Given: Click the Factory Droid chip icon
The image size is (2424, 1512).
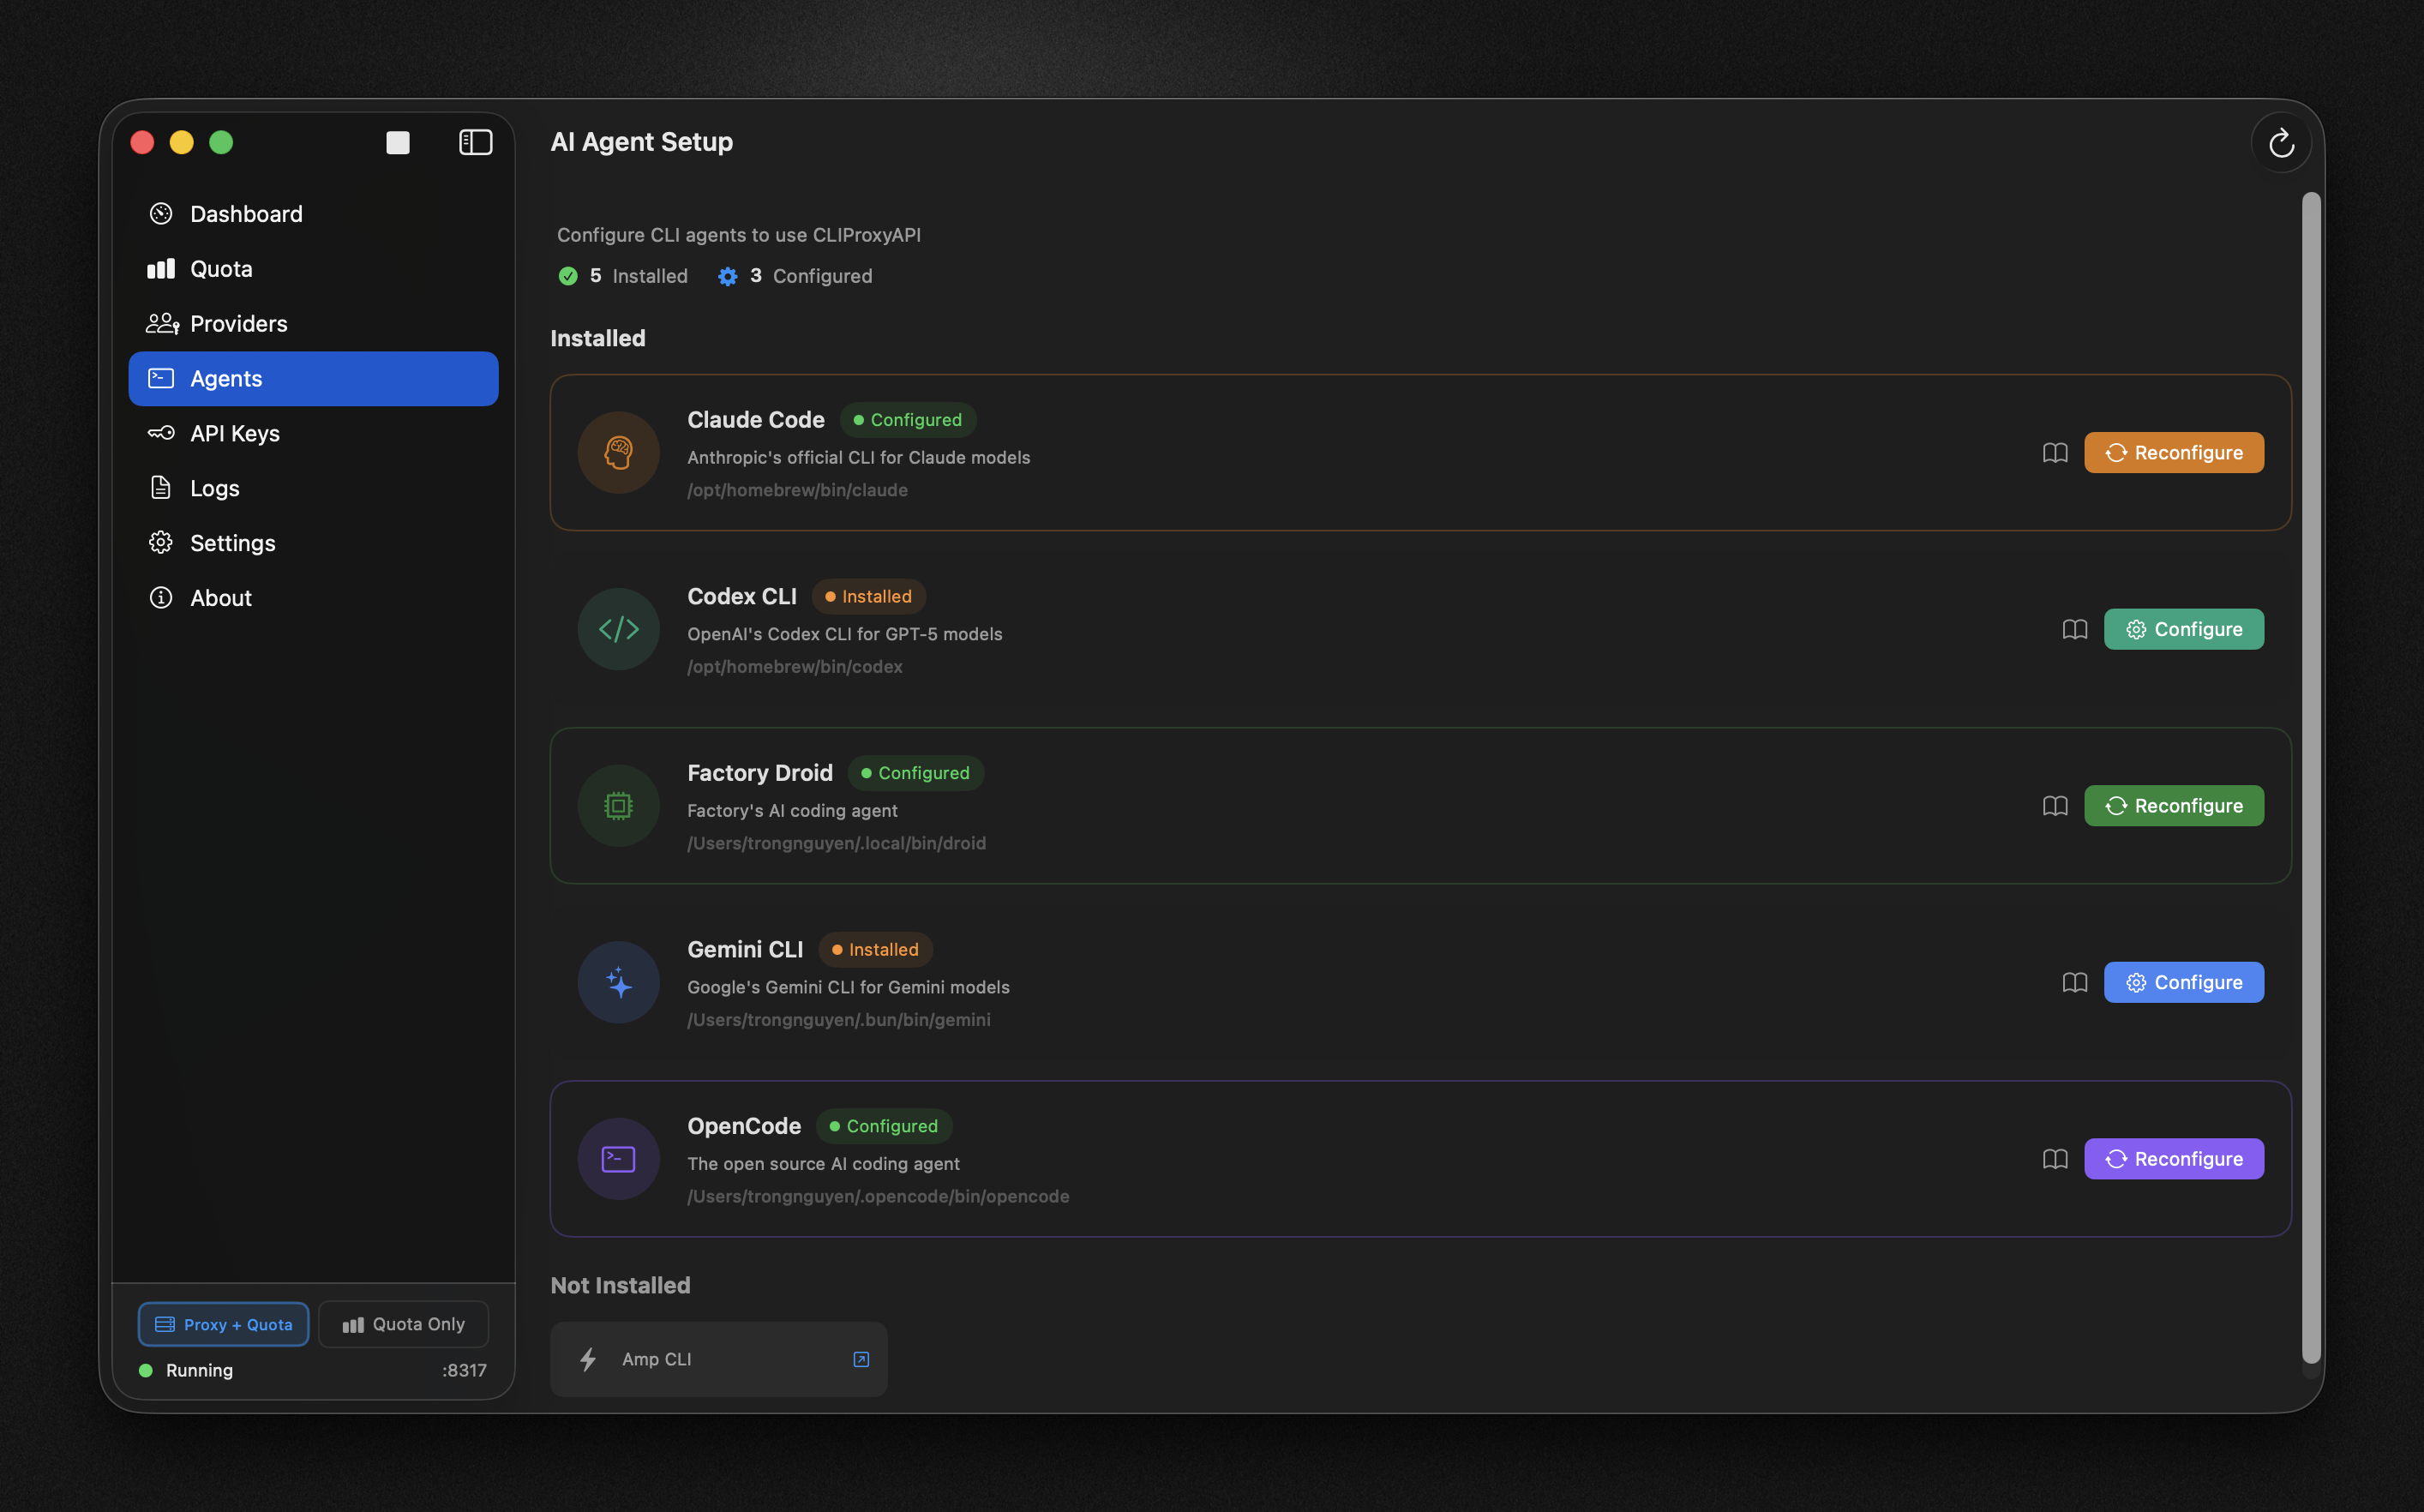Looking at the screenshot, I should (618, 806).
